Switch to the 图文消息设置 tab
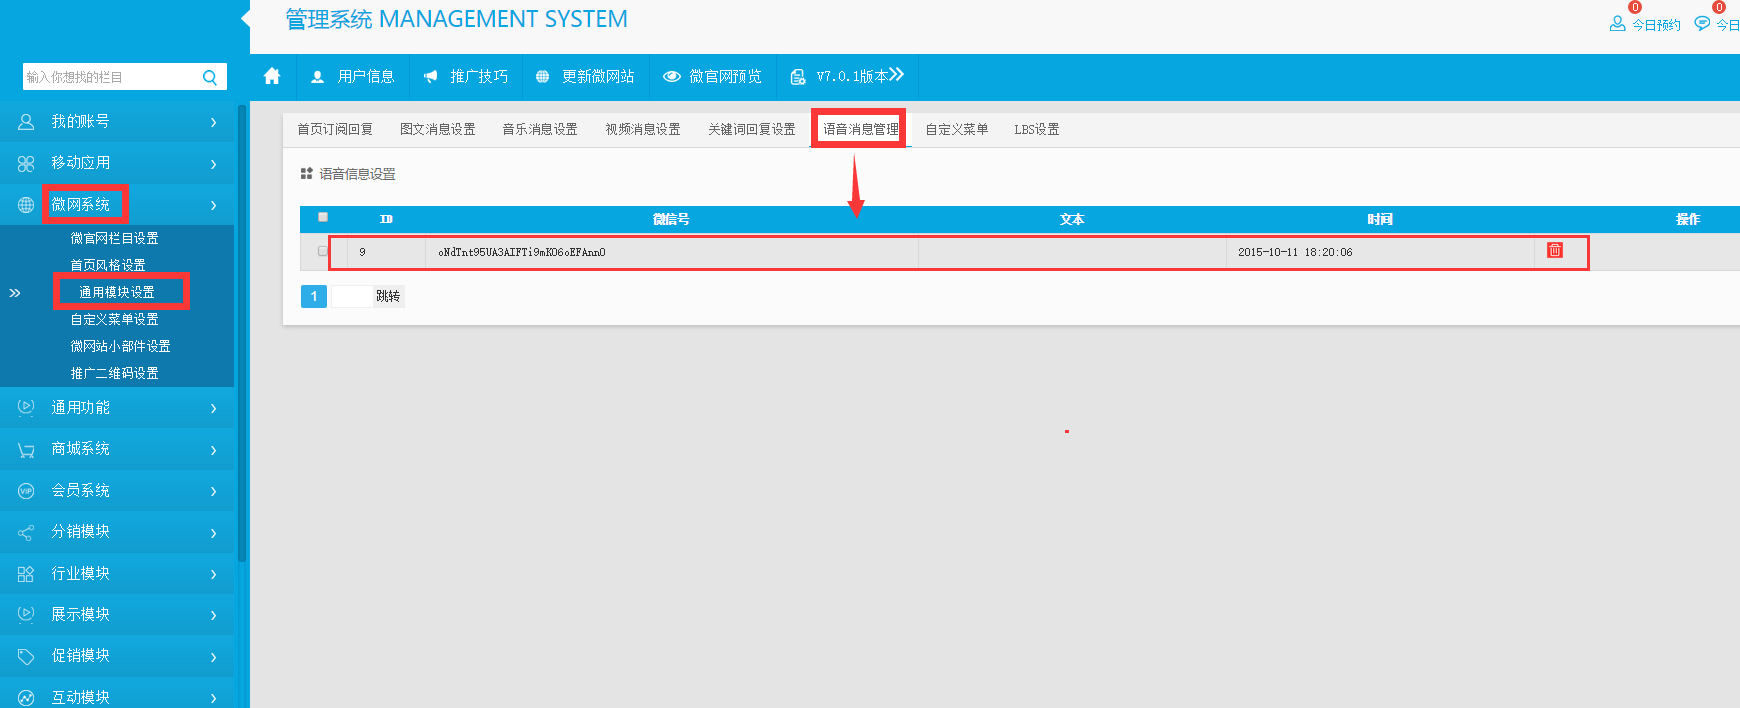 (x=437, y=129)
